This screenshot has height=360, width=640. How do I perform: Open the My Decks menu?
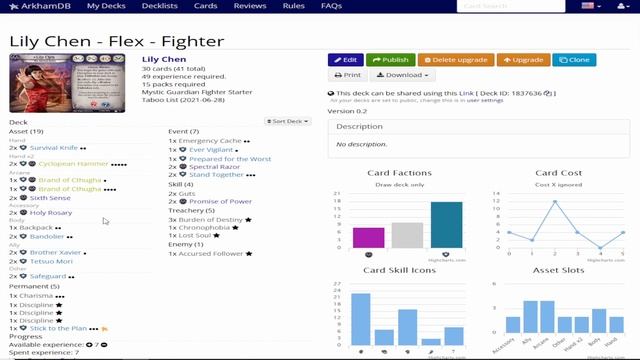(x=106, y=6)
